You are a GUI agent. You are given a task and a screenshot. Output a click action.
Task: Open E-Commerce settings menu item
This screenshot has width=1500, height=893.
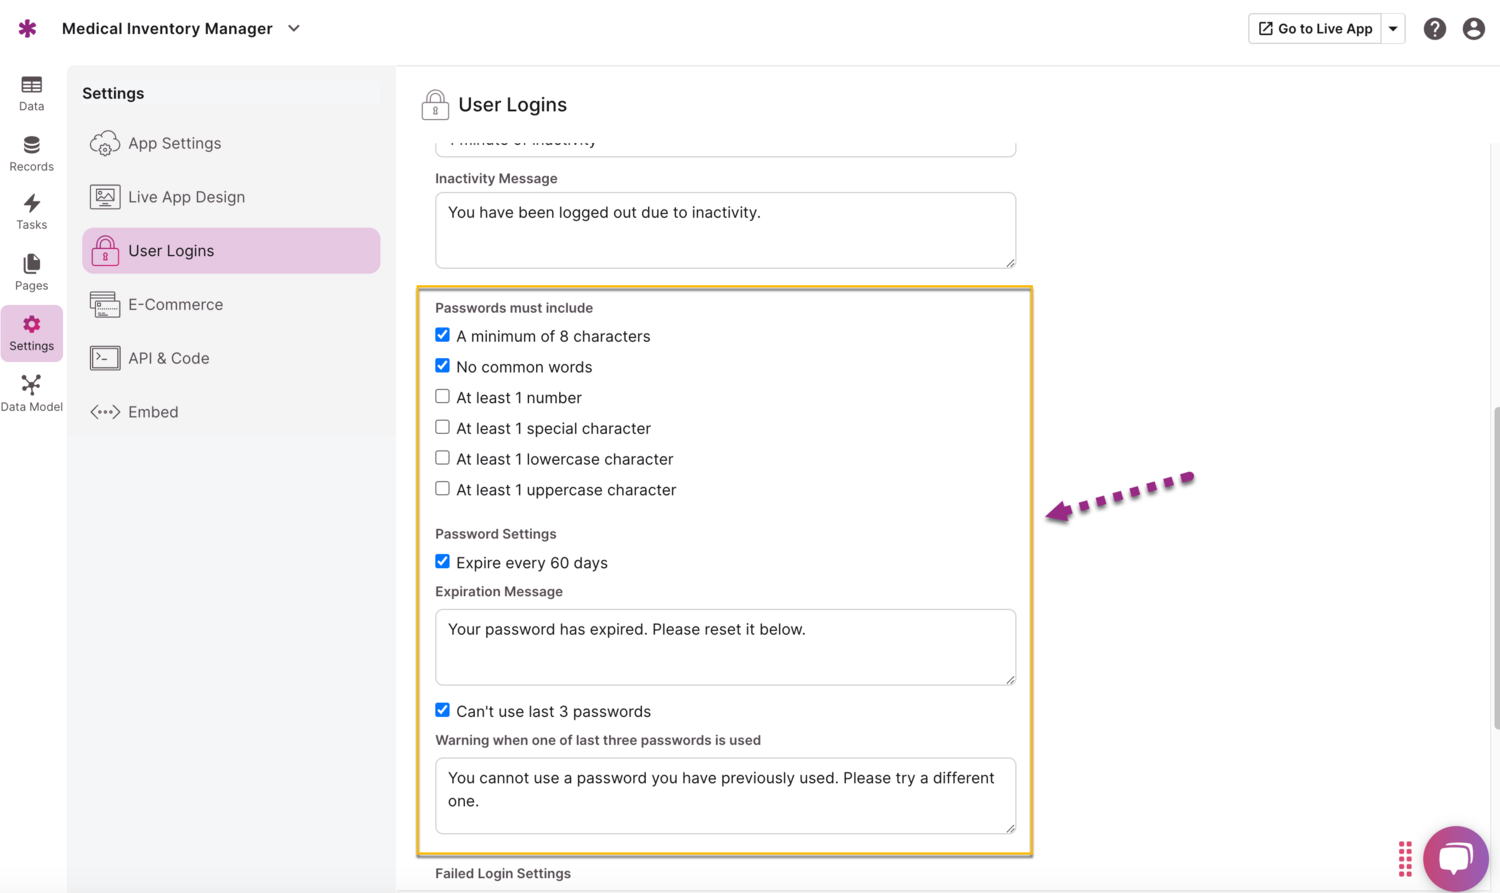click(x=175, y=304)
